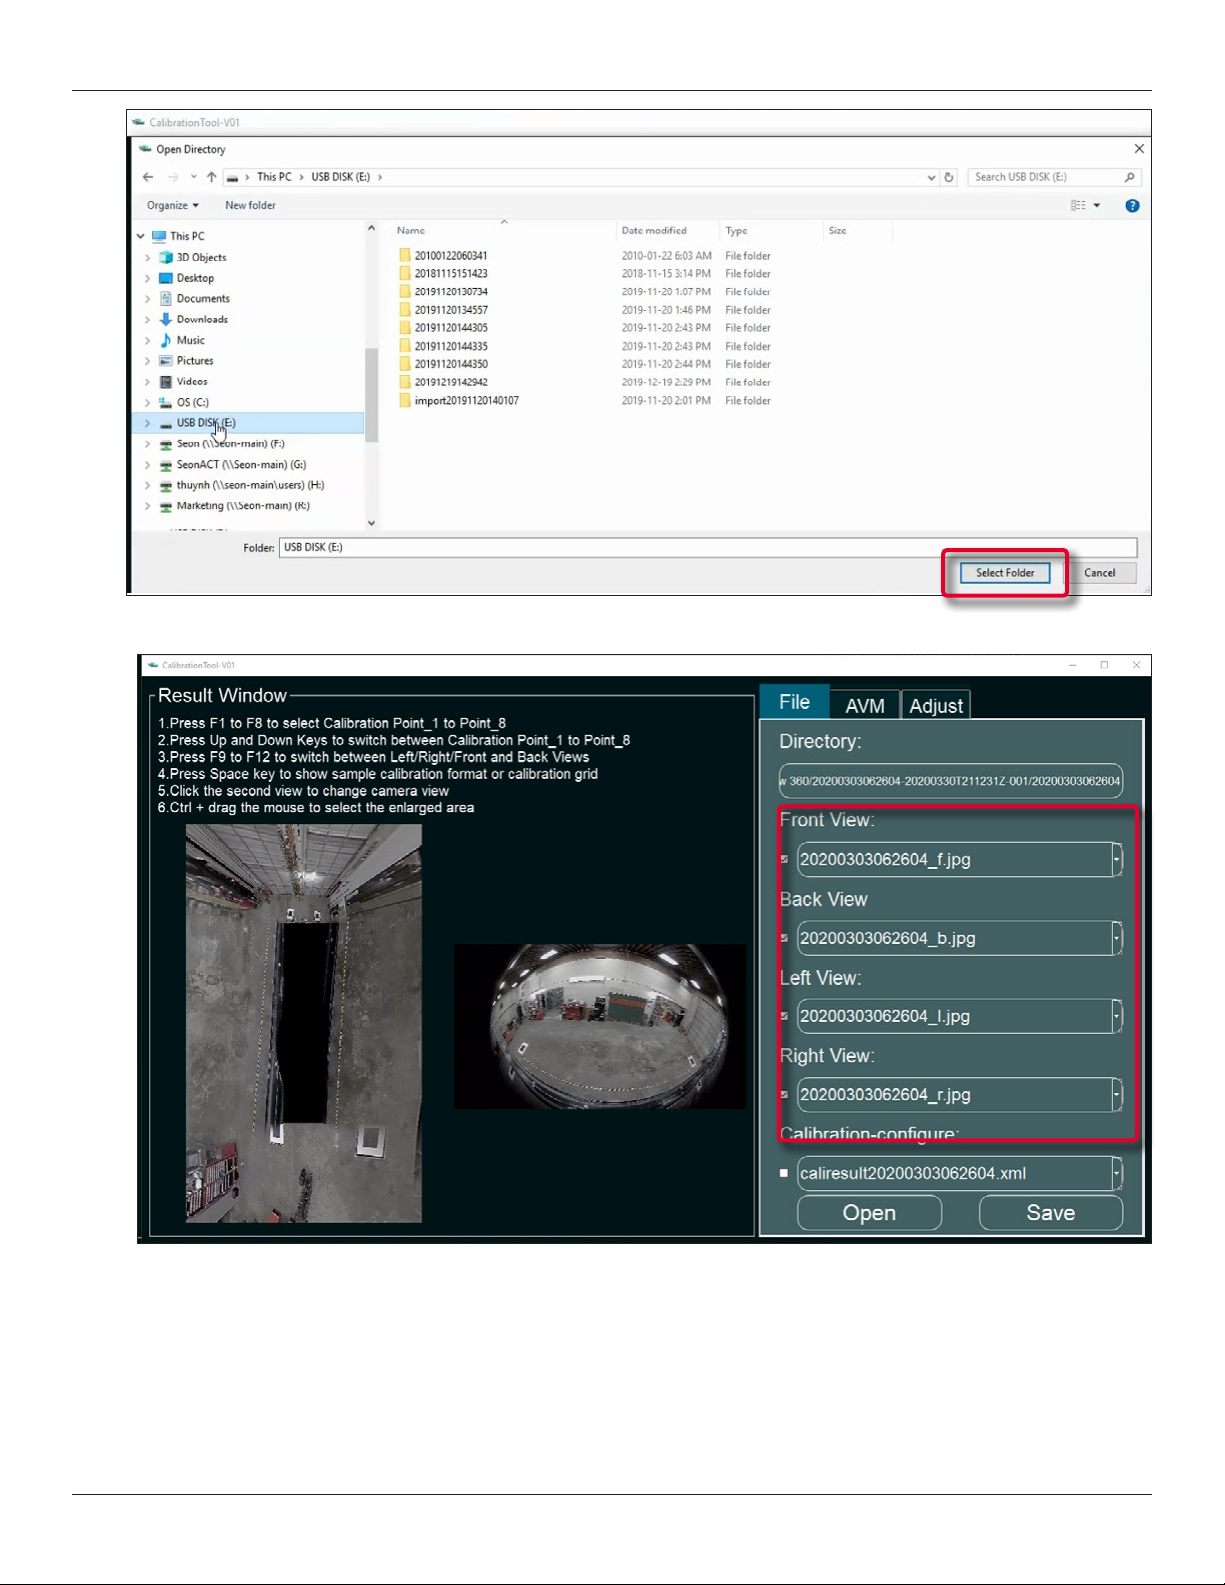This screenshot has height=1585, width=1225.
Task: Click the change view layout icon
Action: [1077, 206]
